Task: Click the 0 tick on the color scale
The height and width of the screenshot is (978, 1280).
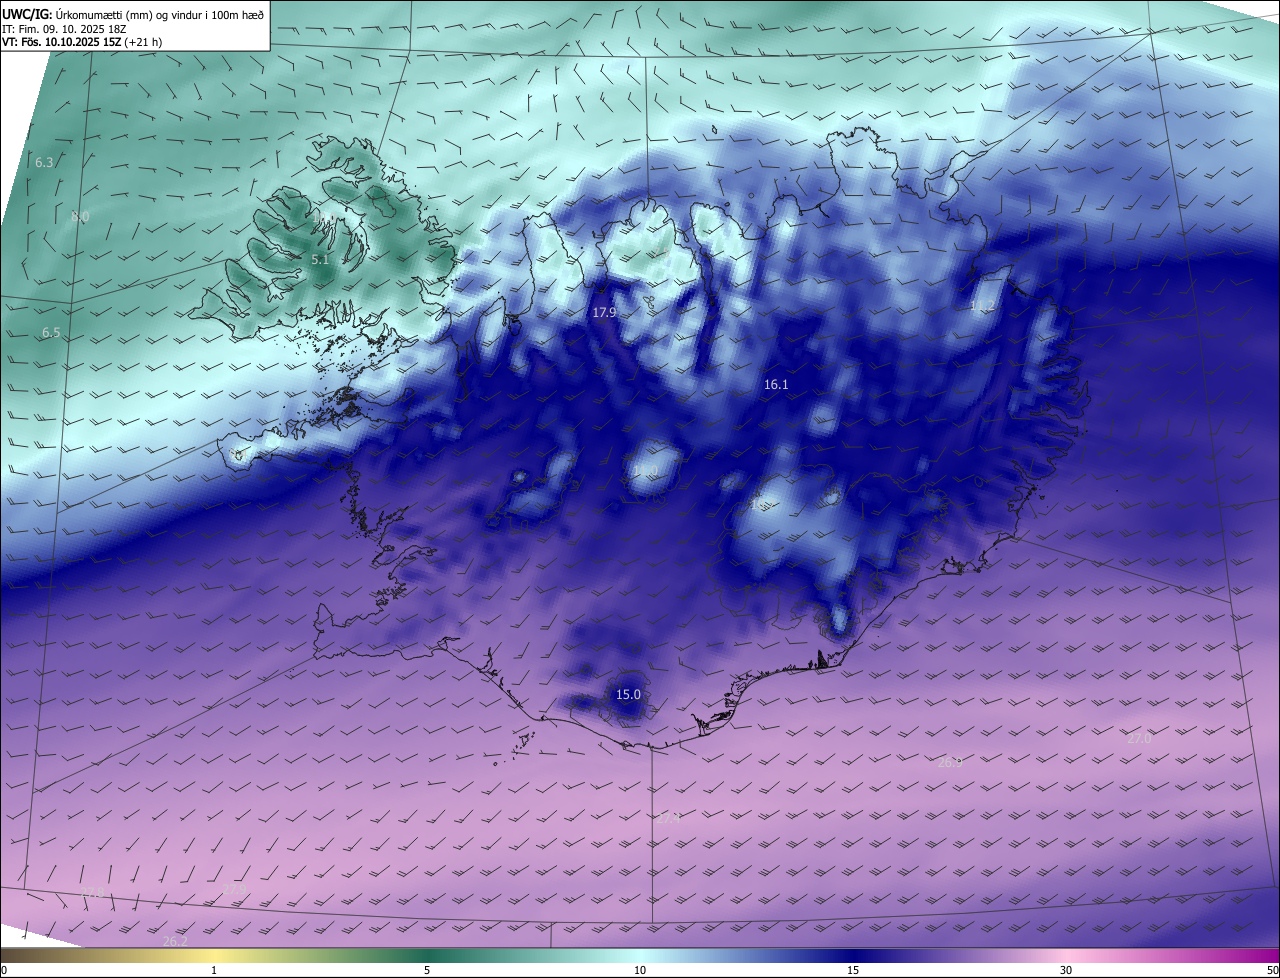Action: tap(4, 970)
